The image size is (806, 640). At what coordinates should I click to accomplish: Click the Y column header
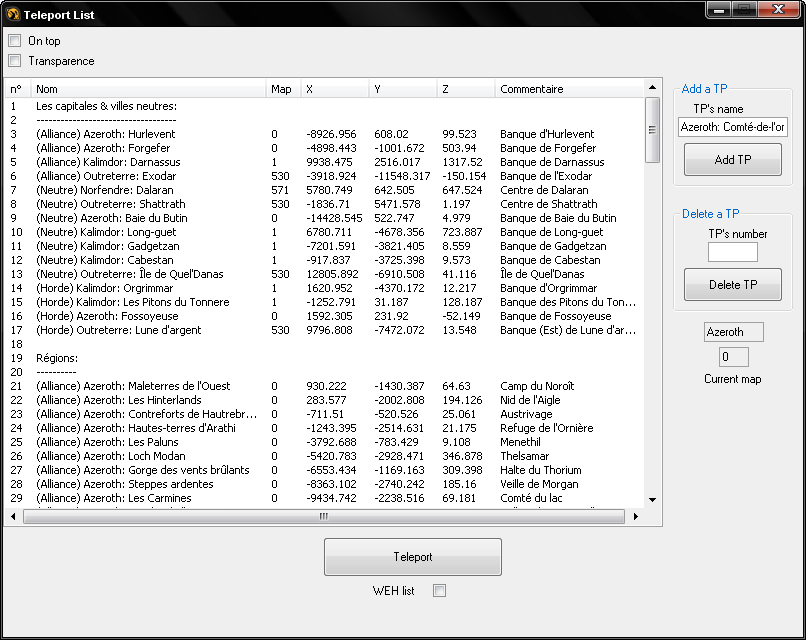point(403,89)
